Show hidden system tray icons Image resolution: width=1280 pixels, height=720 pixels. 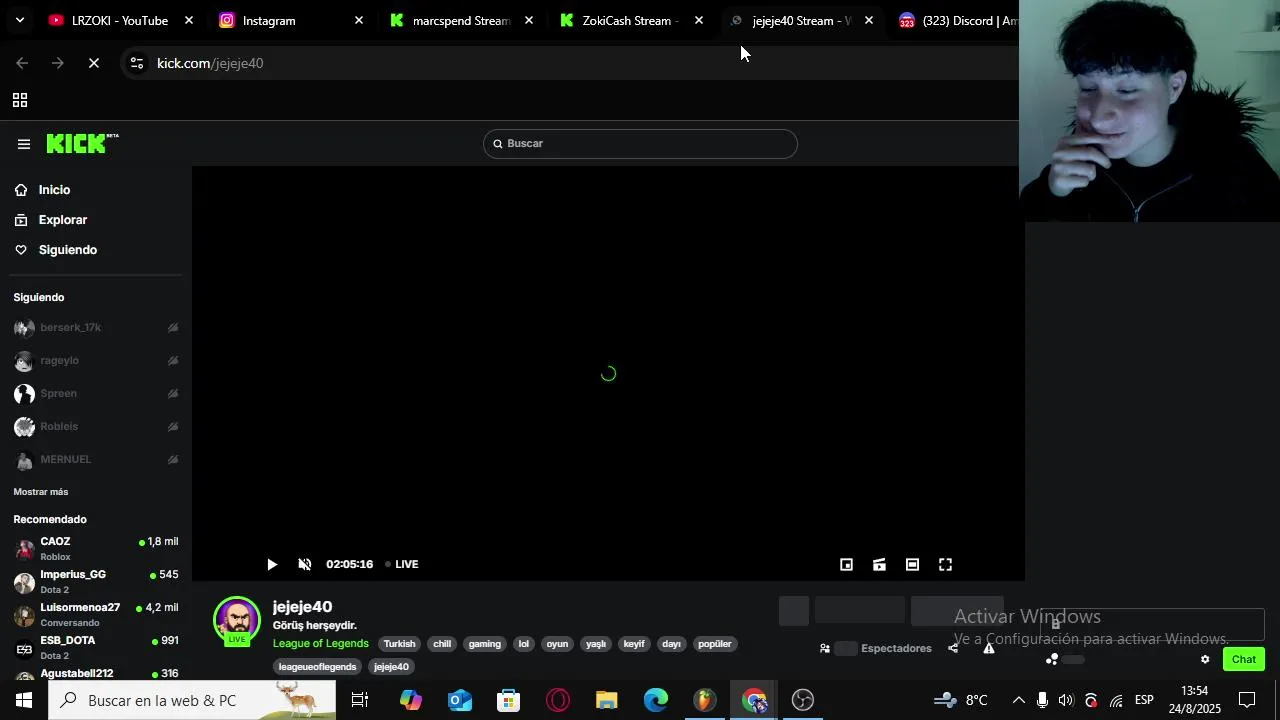point(1018,700)
